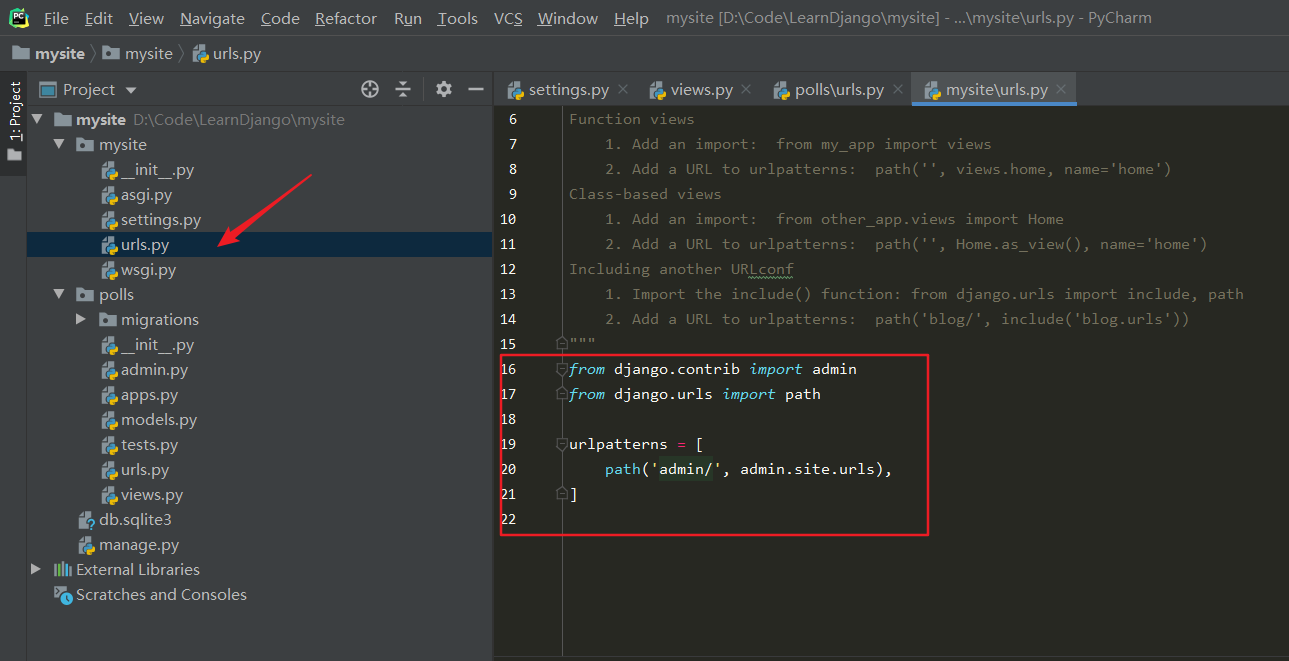Image resolution: width=1289 pixels, height=661 pixels.
Task: Open the Run menu
Action: click(x=408, y=18)
